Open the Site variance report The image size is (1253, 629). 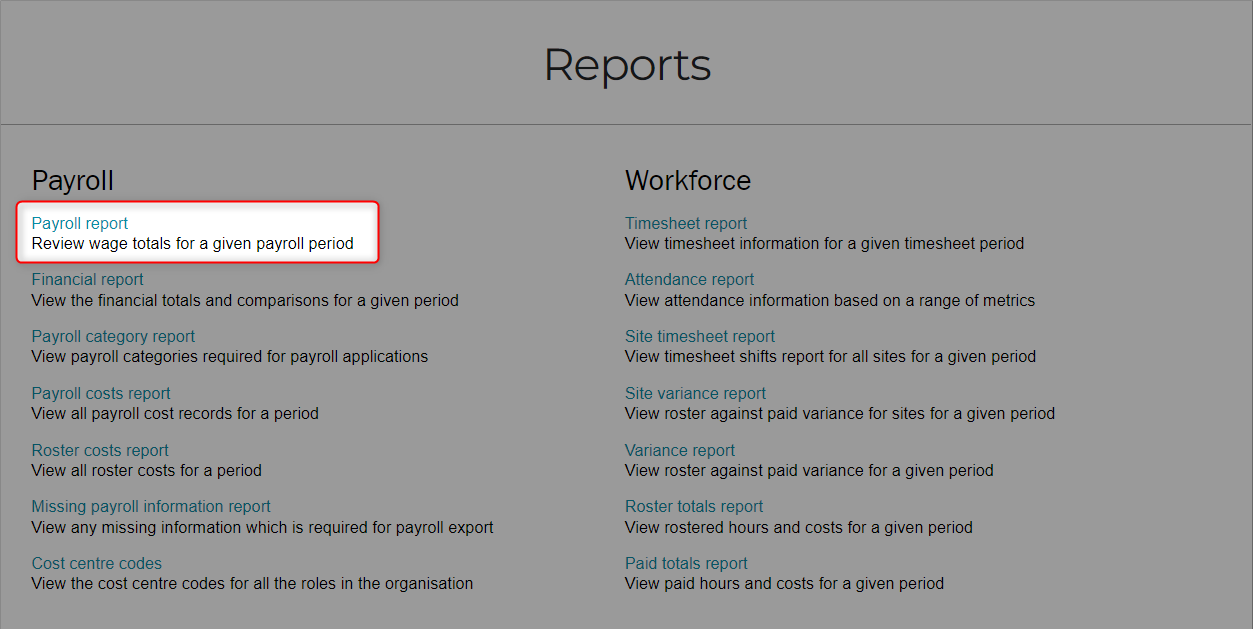[696, 394]
